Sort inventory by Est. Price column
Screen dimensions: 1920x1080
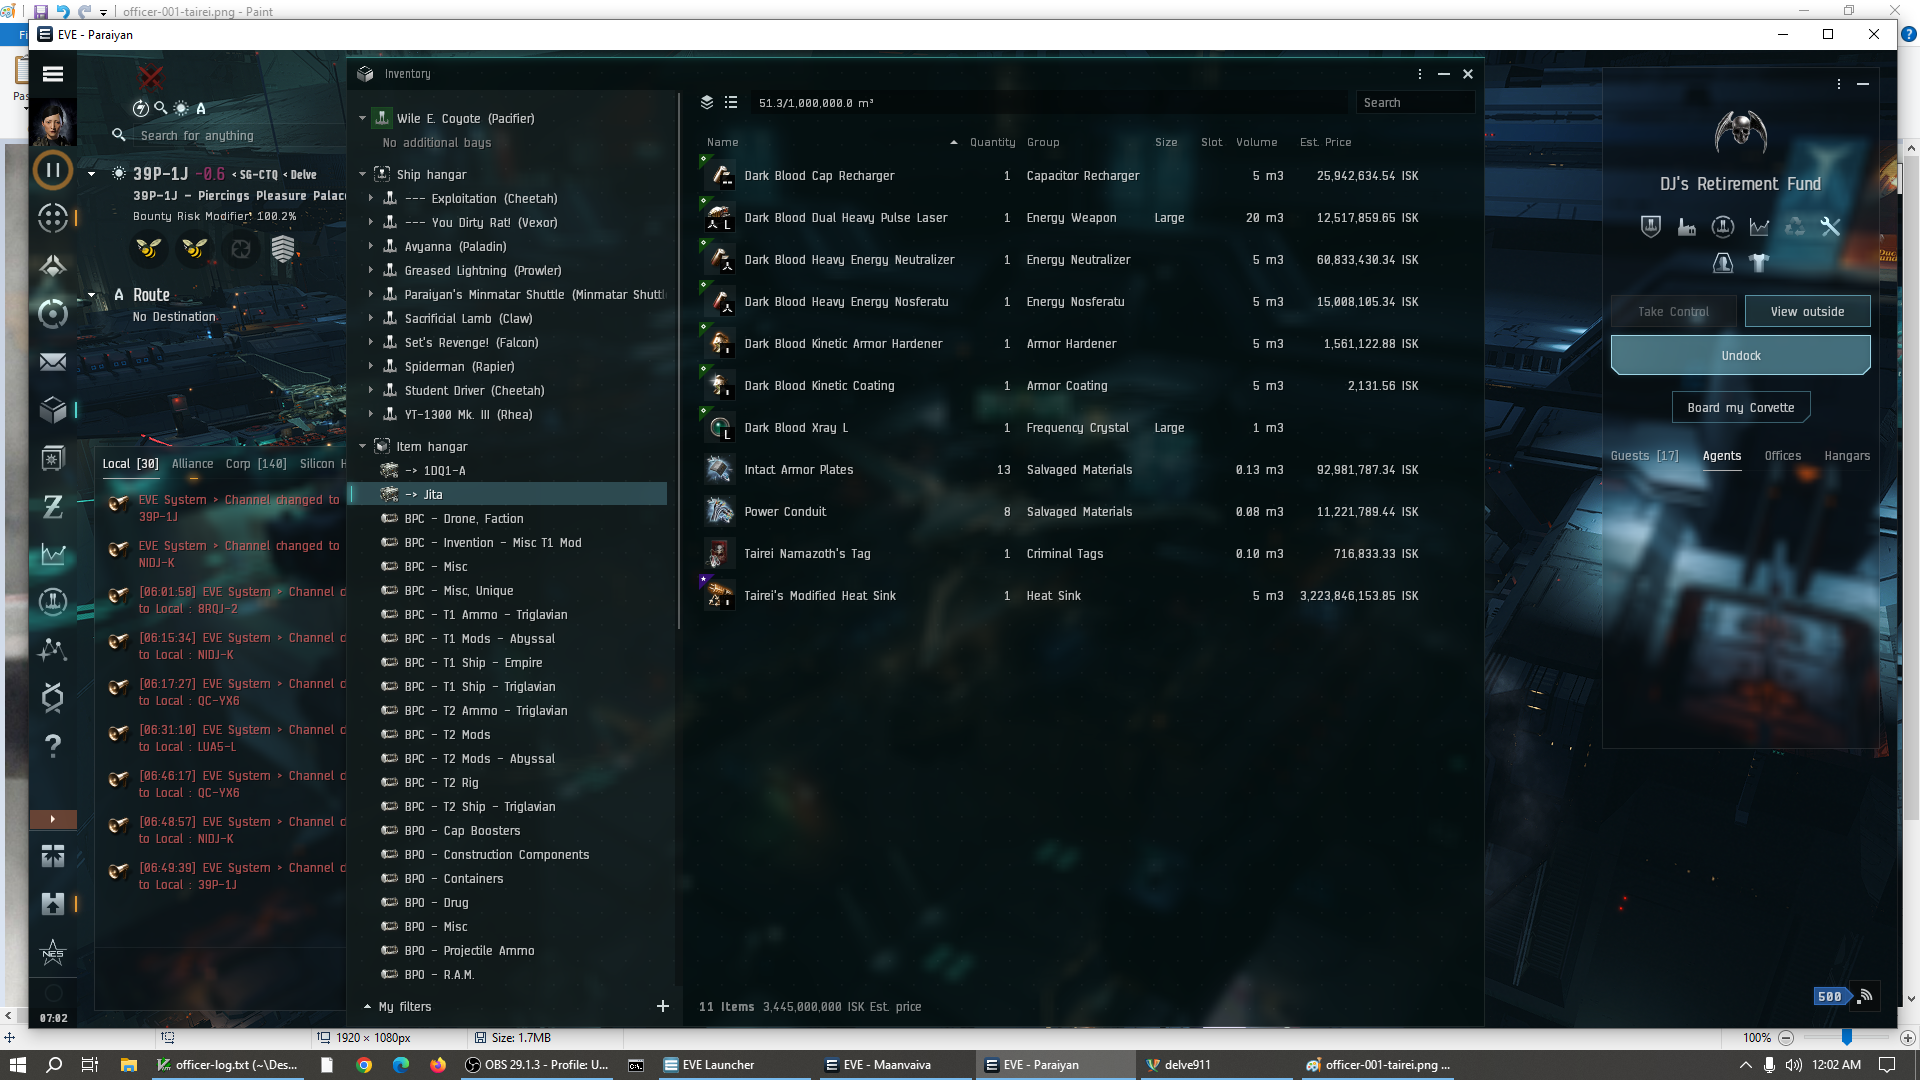pyautogui.click(x=1325, y=142)
